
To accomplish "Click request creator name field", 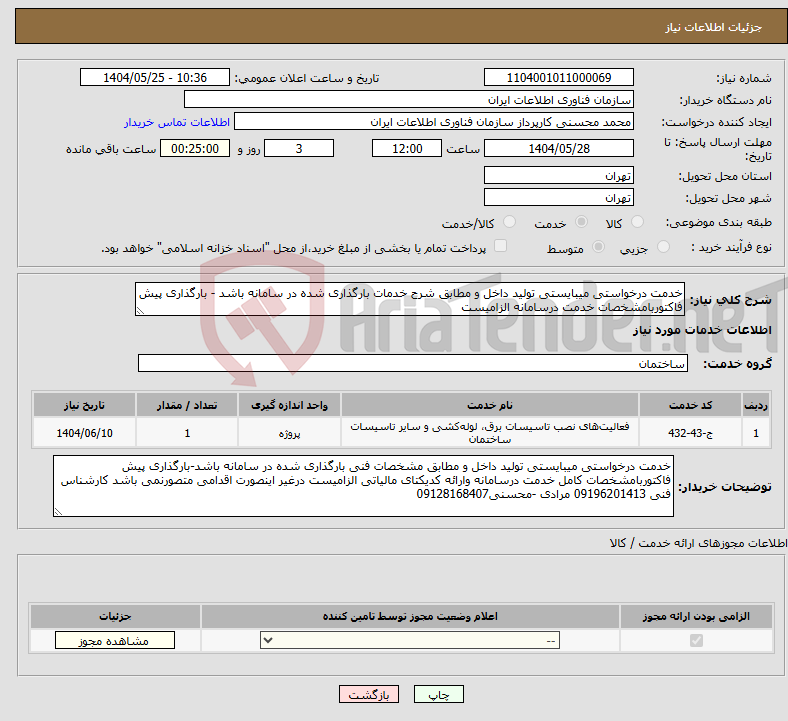I will tap(434, 122).
